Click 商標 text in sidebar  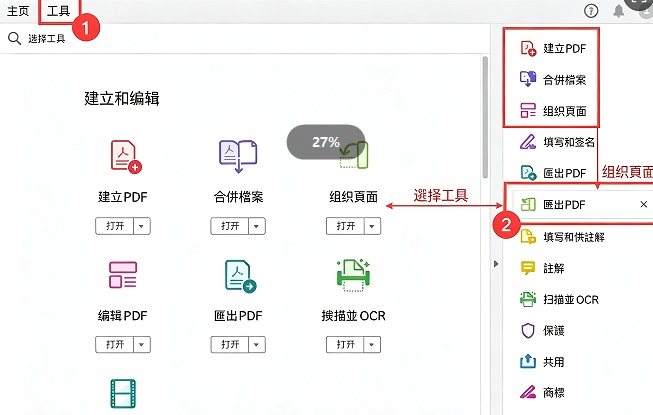pyautogui.click(x=553, y=393)
